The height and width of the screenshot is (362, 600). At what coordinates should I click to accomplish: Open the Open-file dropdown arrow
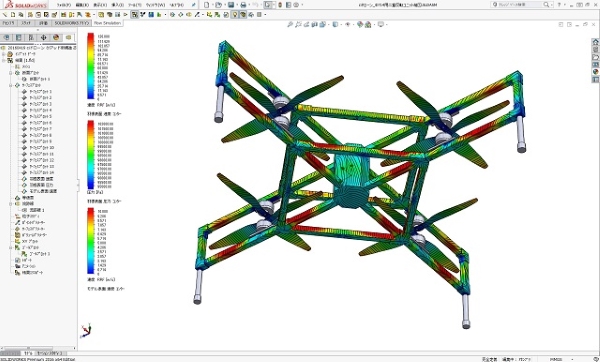point(224,5)
